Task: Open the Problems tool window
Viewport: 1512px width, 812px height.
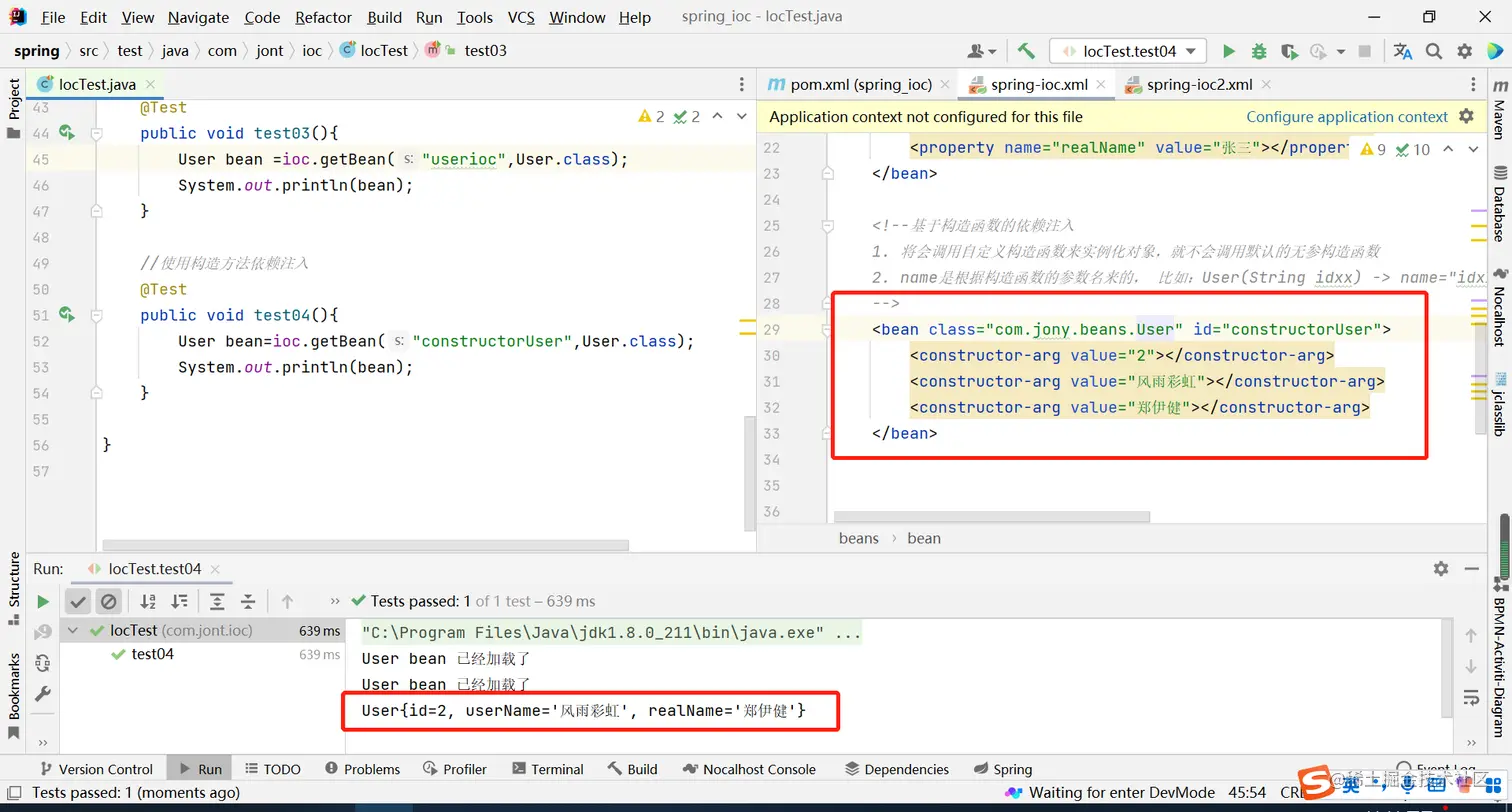Action: (362, 769)
